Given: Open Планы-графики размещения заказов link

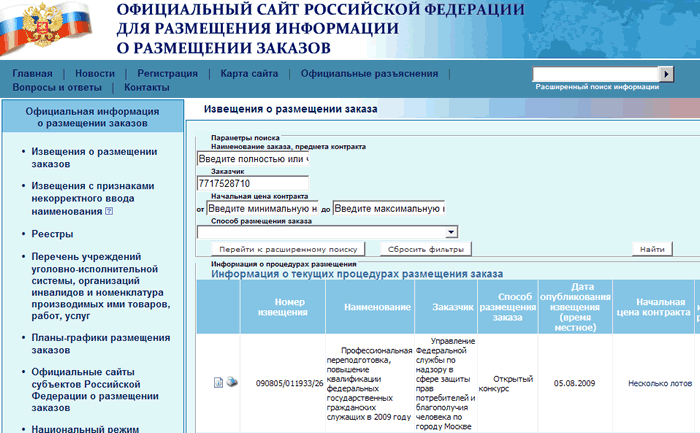Looking at the screenshot, I should pos(100,344).
